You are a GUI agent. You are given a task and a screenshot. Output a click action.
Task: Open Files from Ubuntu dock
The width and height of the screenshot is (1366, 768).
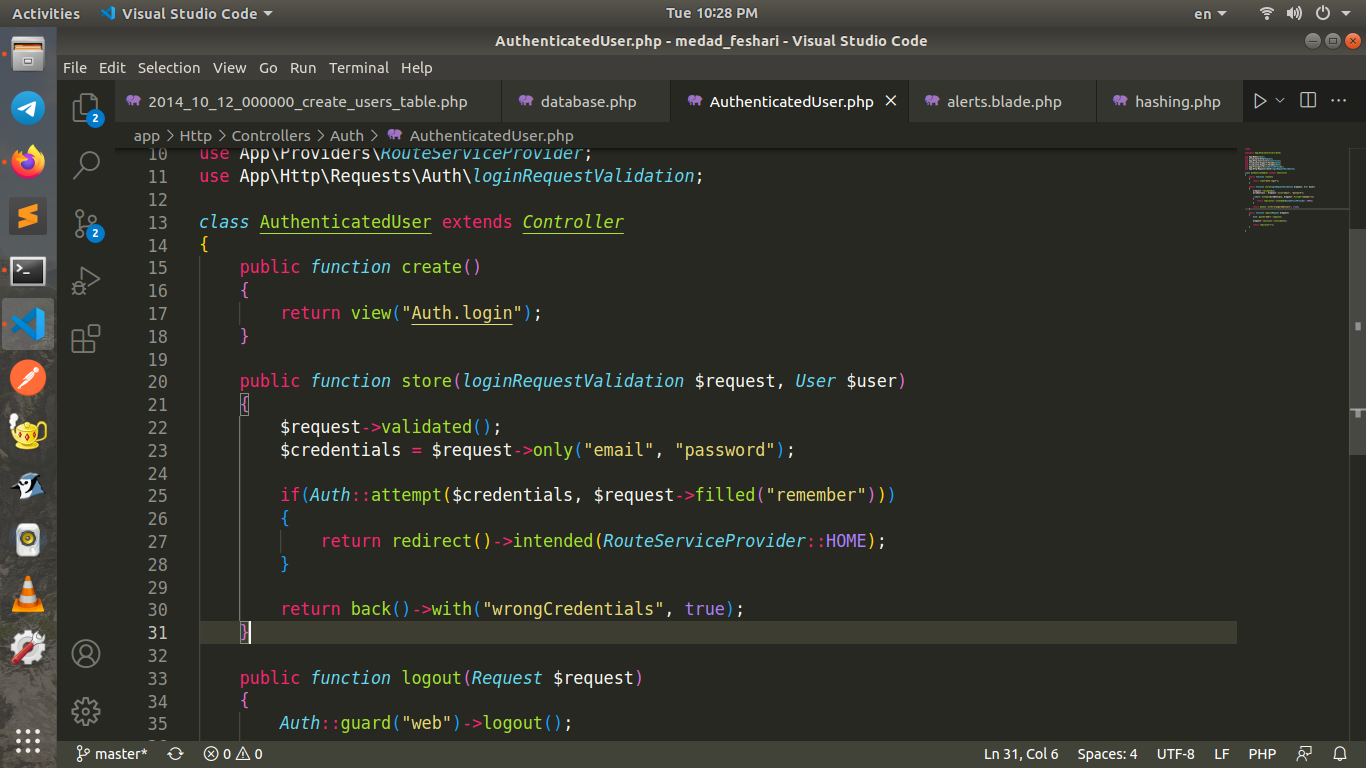click(x=28, y=53)
